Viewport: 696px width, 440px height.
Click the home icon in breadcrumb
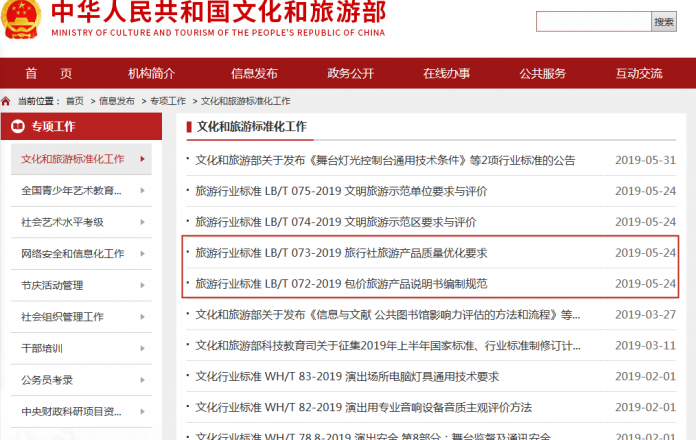click(x=7, y=101)
